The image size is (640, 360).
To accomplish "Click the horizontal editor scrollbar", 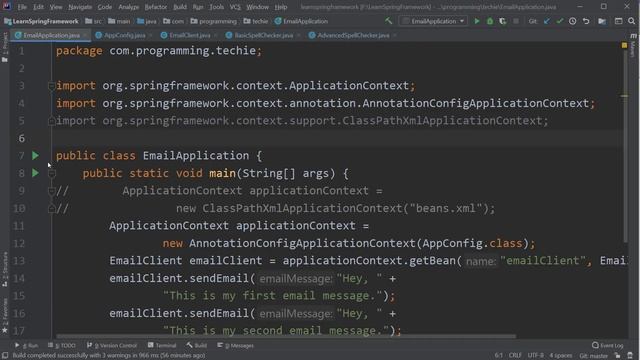I will [286, 336].
